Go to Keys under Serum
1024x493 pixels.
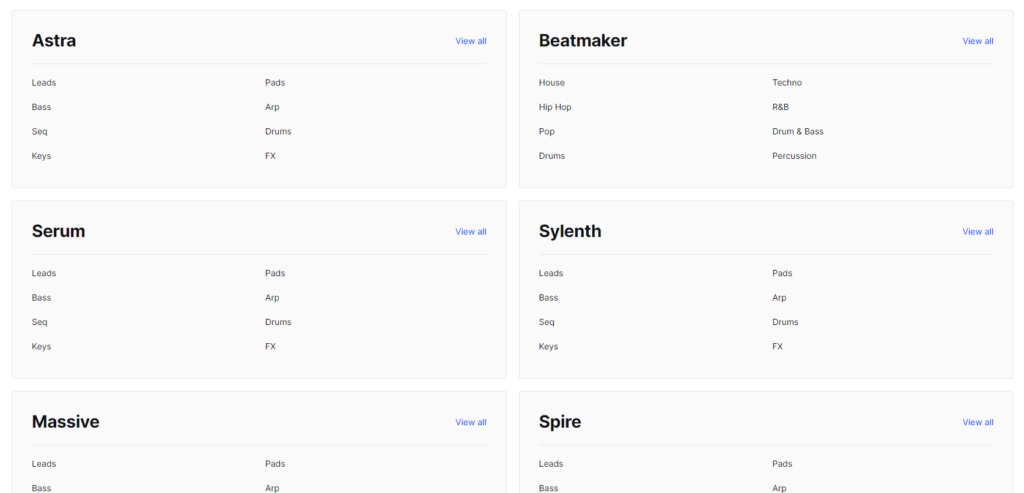coord(41,347)
